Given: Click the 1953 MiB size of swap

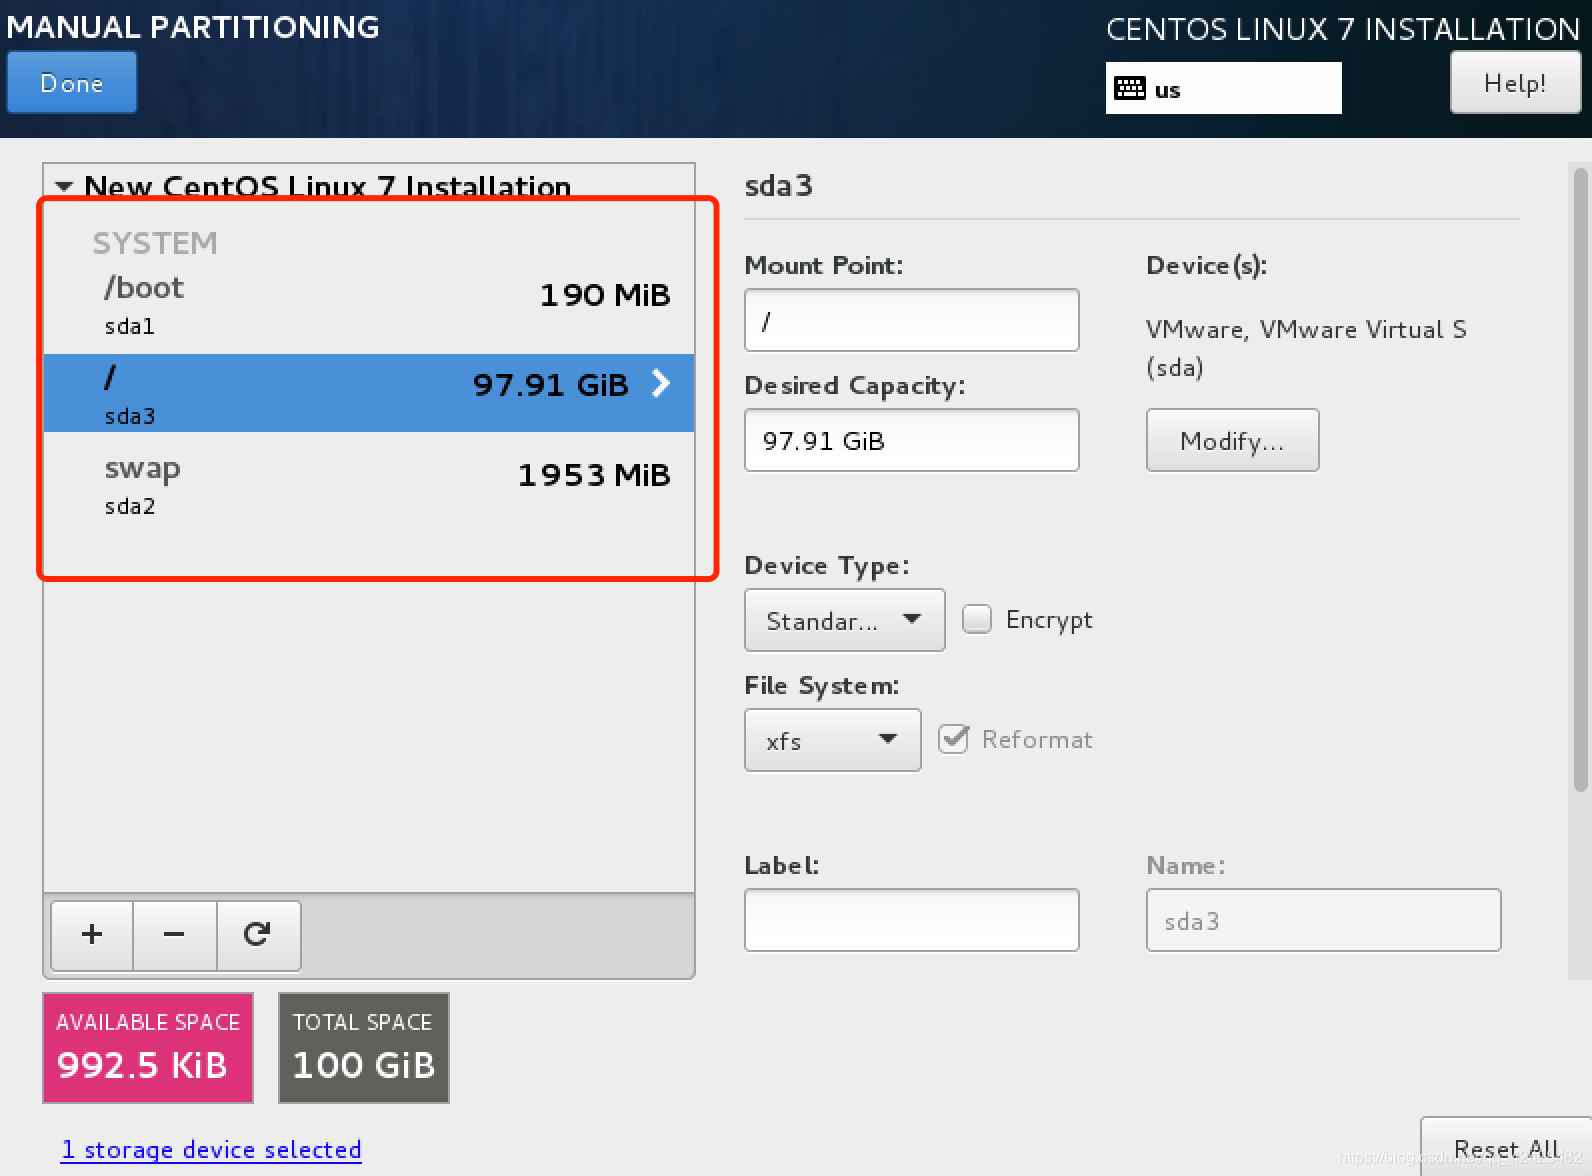Looking at the screenshot, I should 594,475.
